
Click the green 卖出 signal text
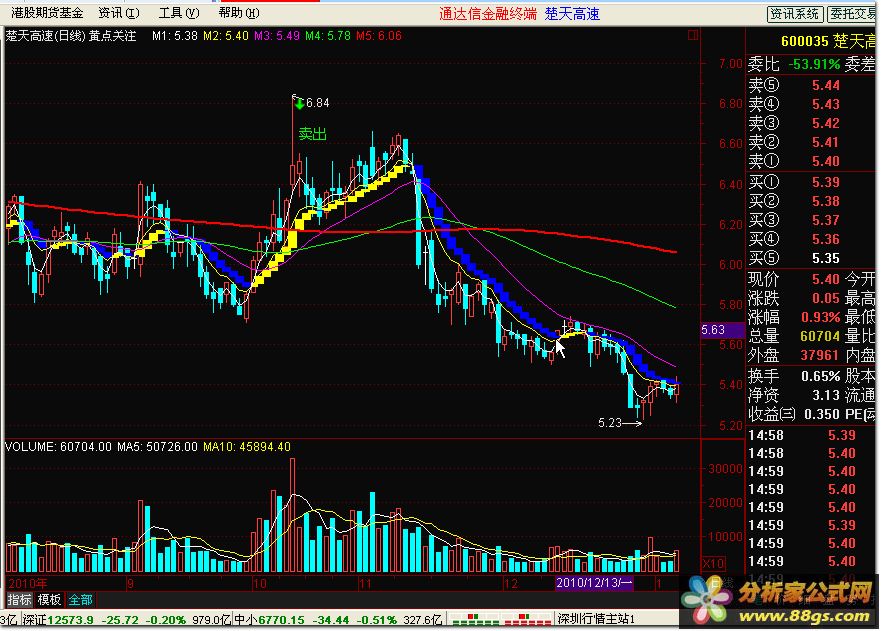click(312, 134)
